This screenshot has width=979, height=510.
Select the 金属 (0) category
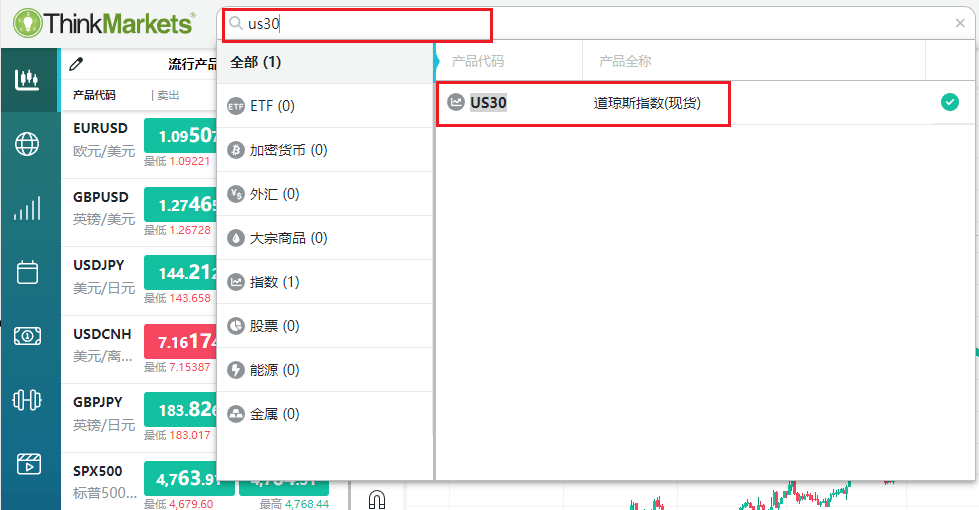coord(325,414)
